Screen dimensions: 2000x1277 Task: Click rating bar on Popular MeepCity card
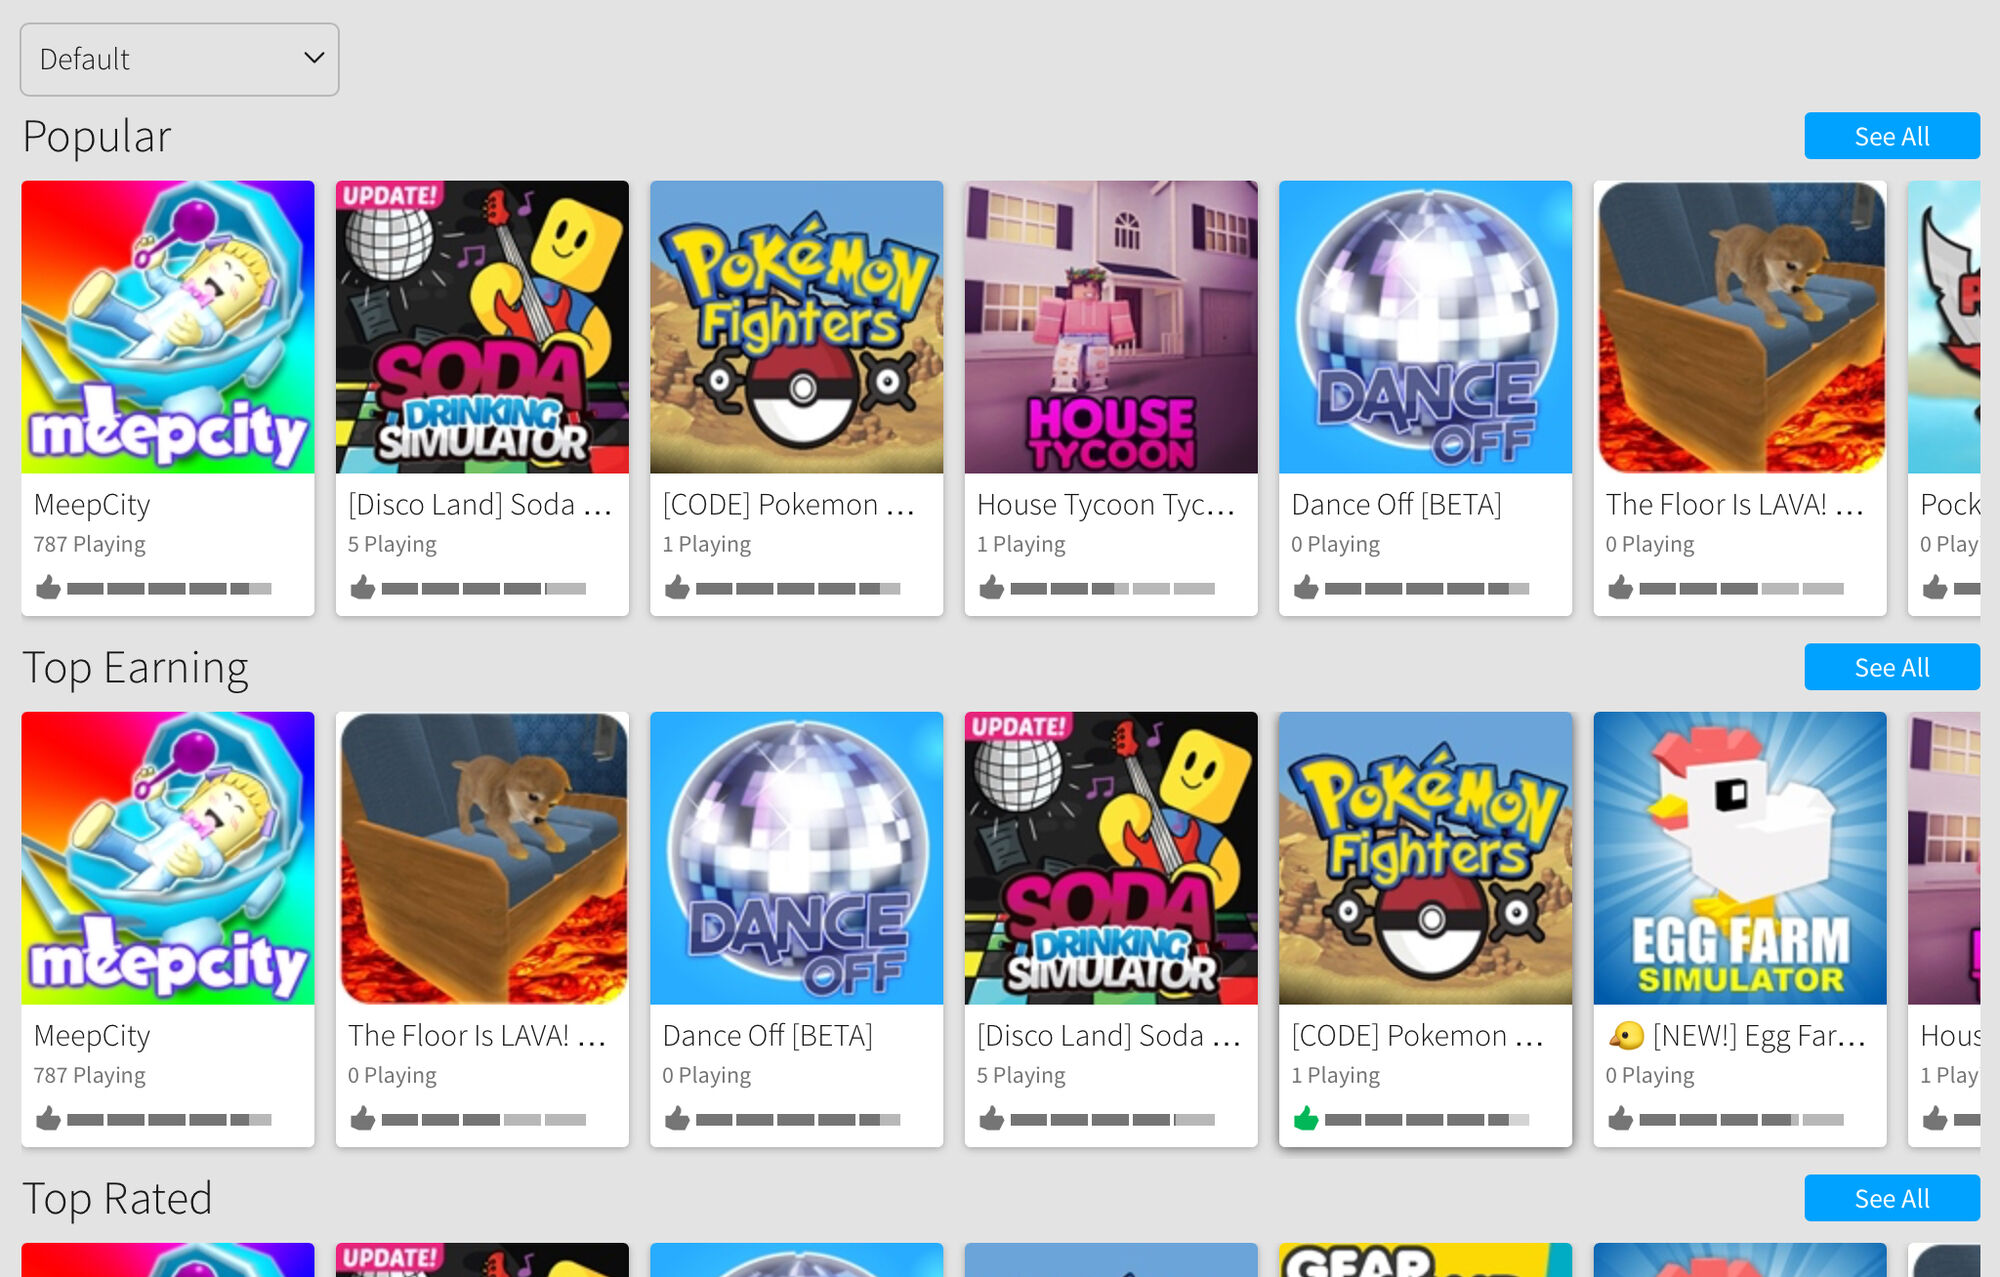point(169,589)
